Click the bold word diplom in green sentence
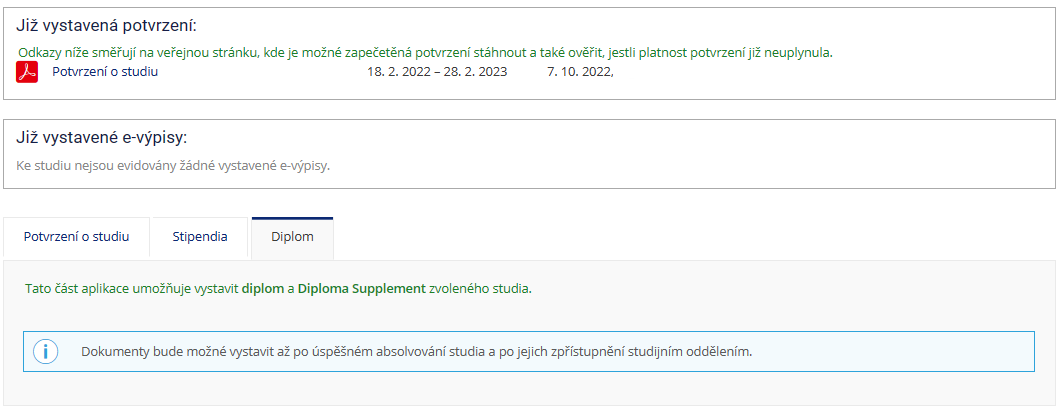This screenshot has width=1058, height=410. [x=262, y=289]
